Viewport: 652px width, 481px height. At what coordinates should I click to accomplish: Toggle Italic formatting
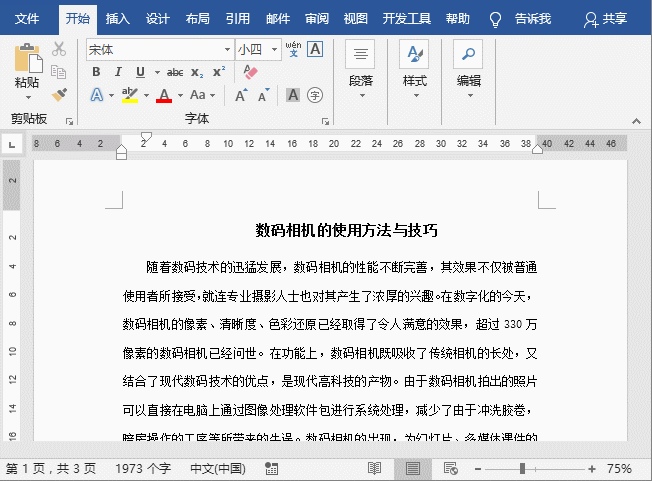point(118,72)
